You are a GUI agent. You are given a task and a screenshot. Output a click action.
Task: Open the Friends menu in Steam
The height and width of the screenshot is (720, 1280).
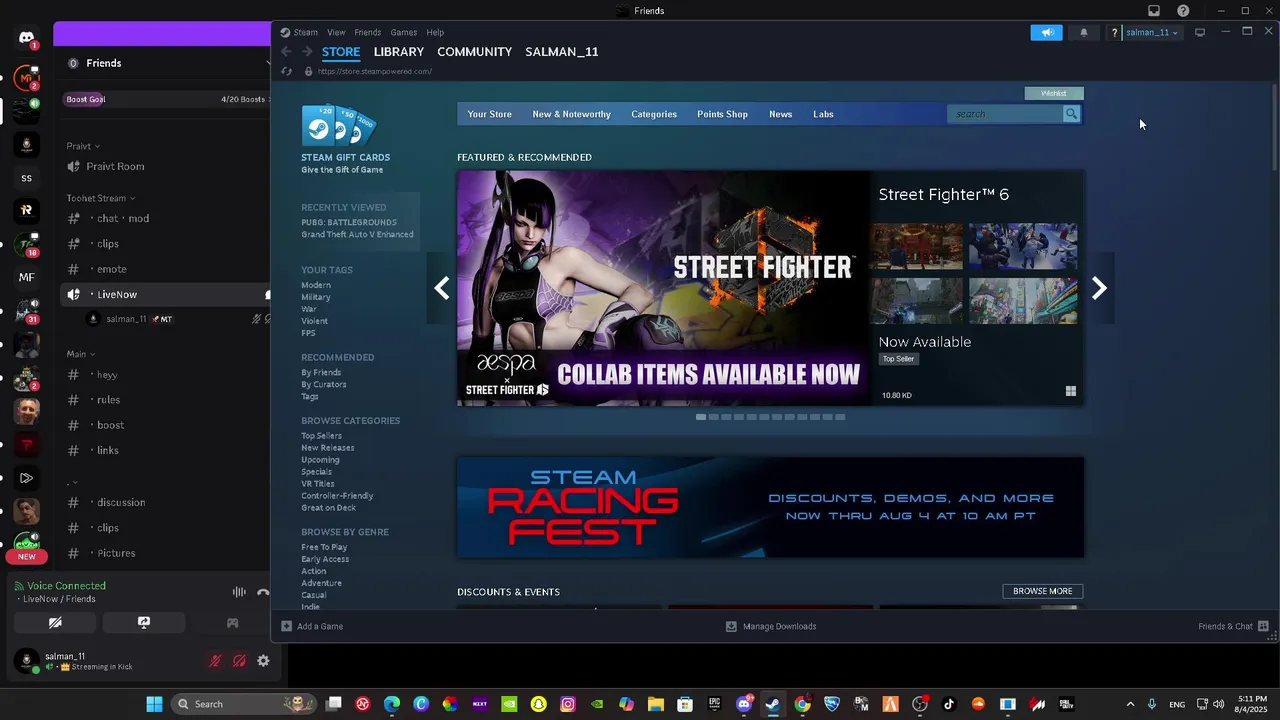coord(368,32)
